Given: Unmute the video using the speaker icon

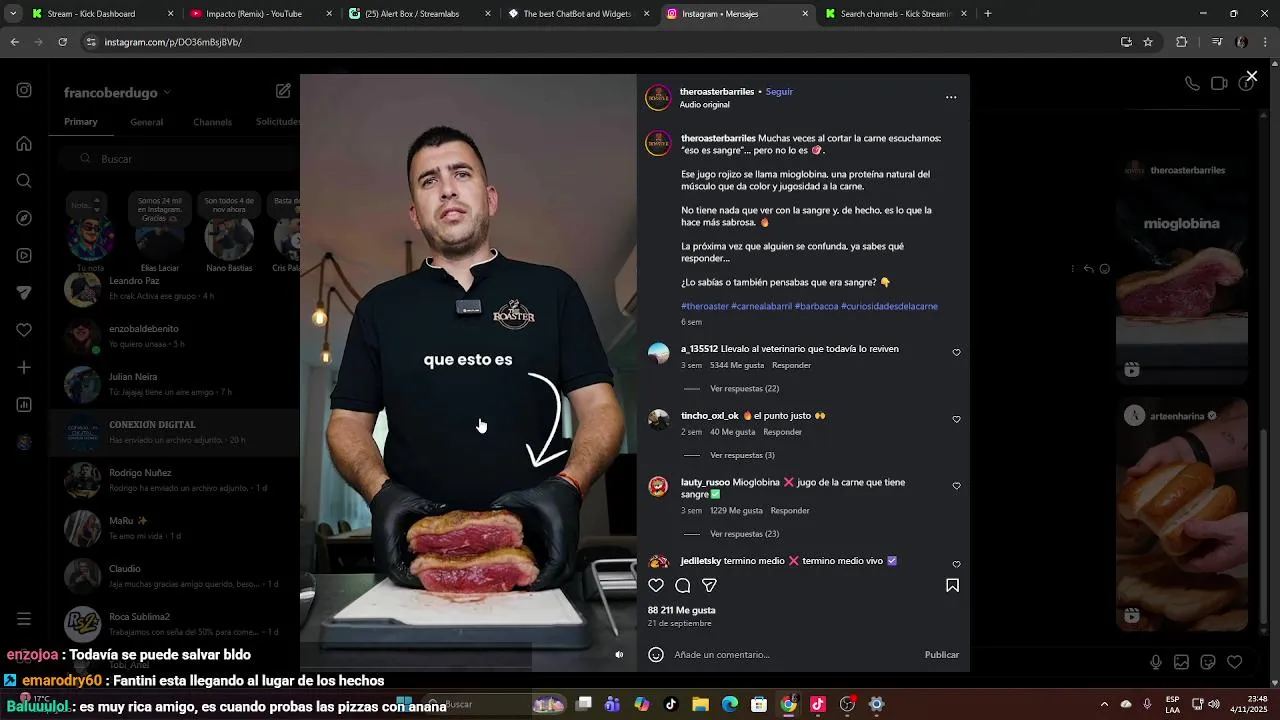Looking at the screenshot, I should coord(619,655).
